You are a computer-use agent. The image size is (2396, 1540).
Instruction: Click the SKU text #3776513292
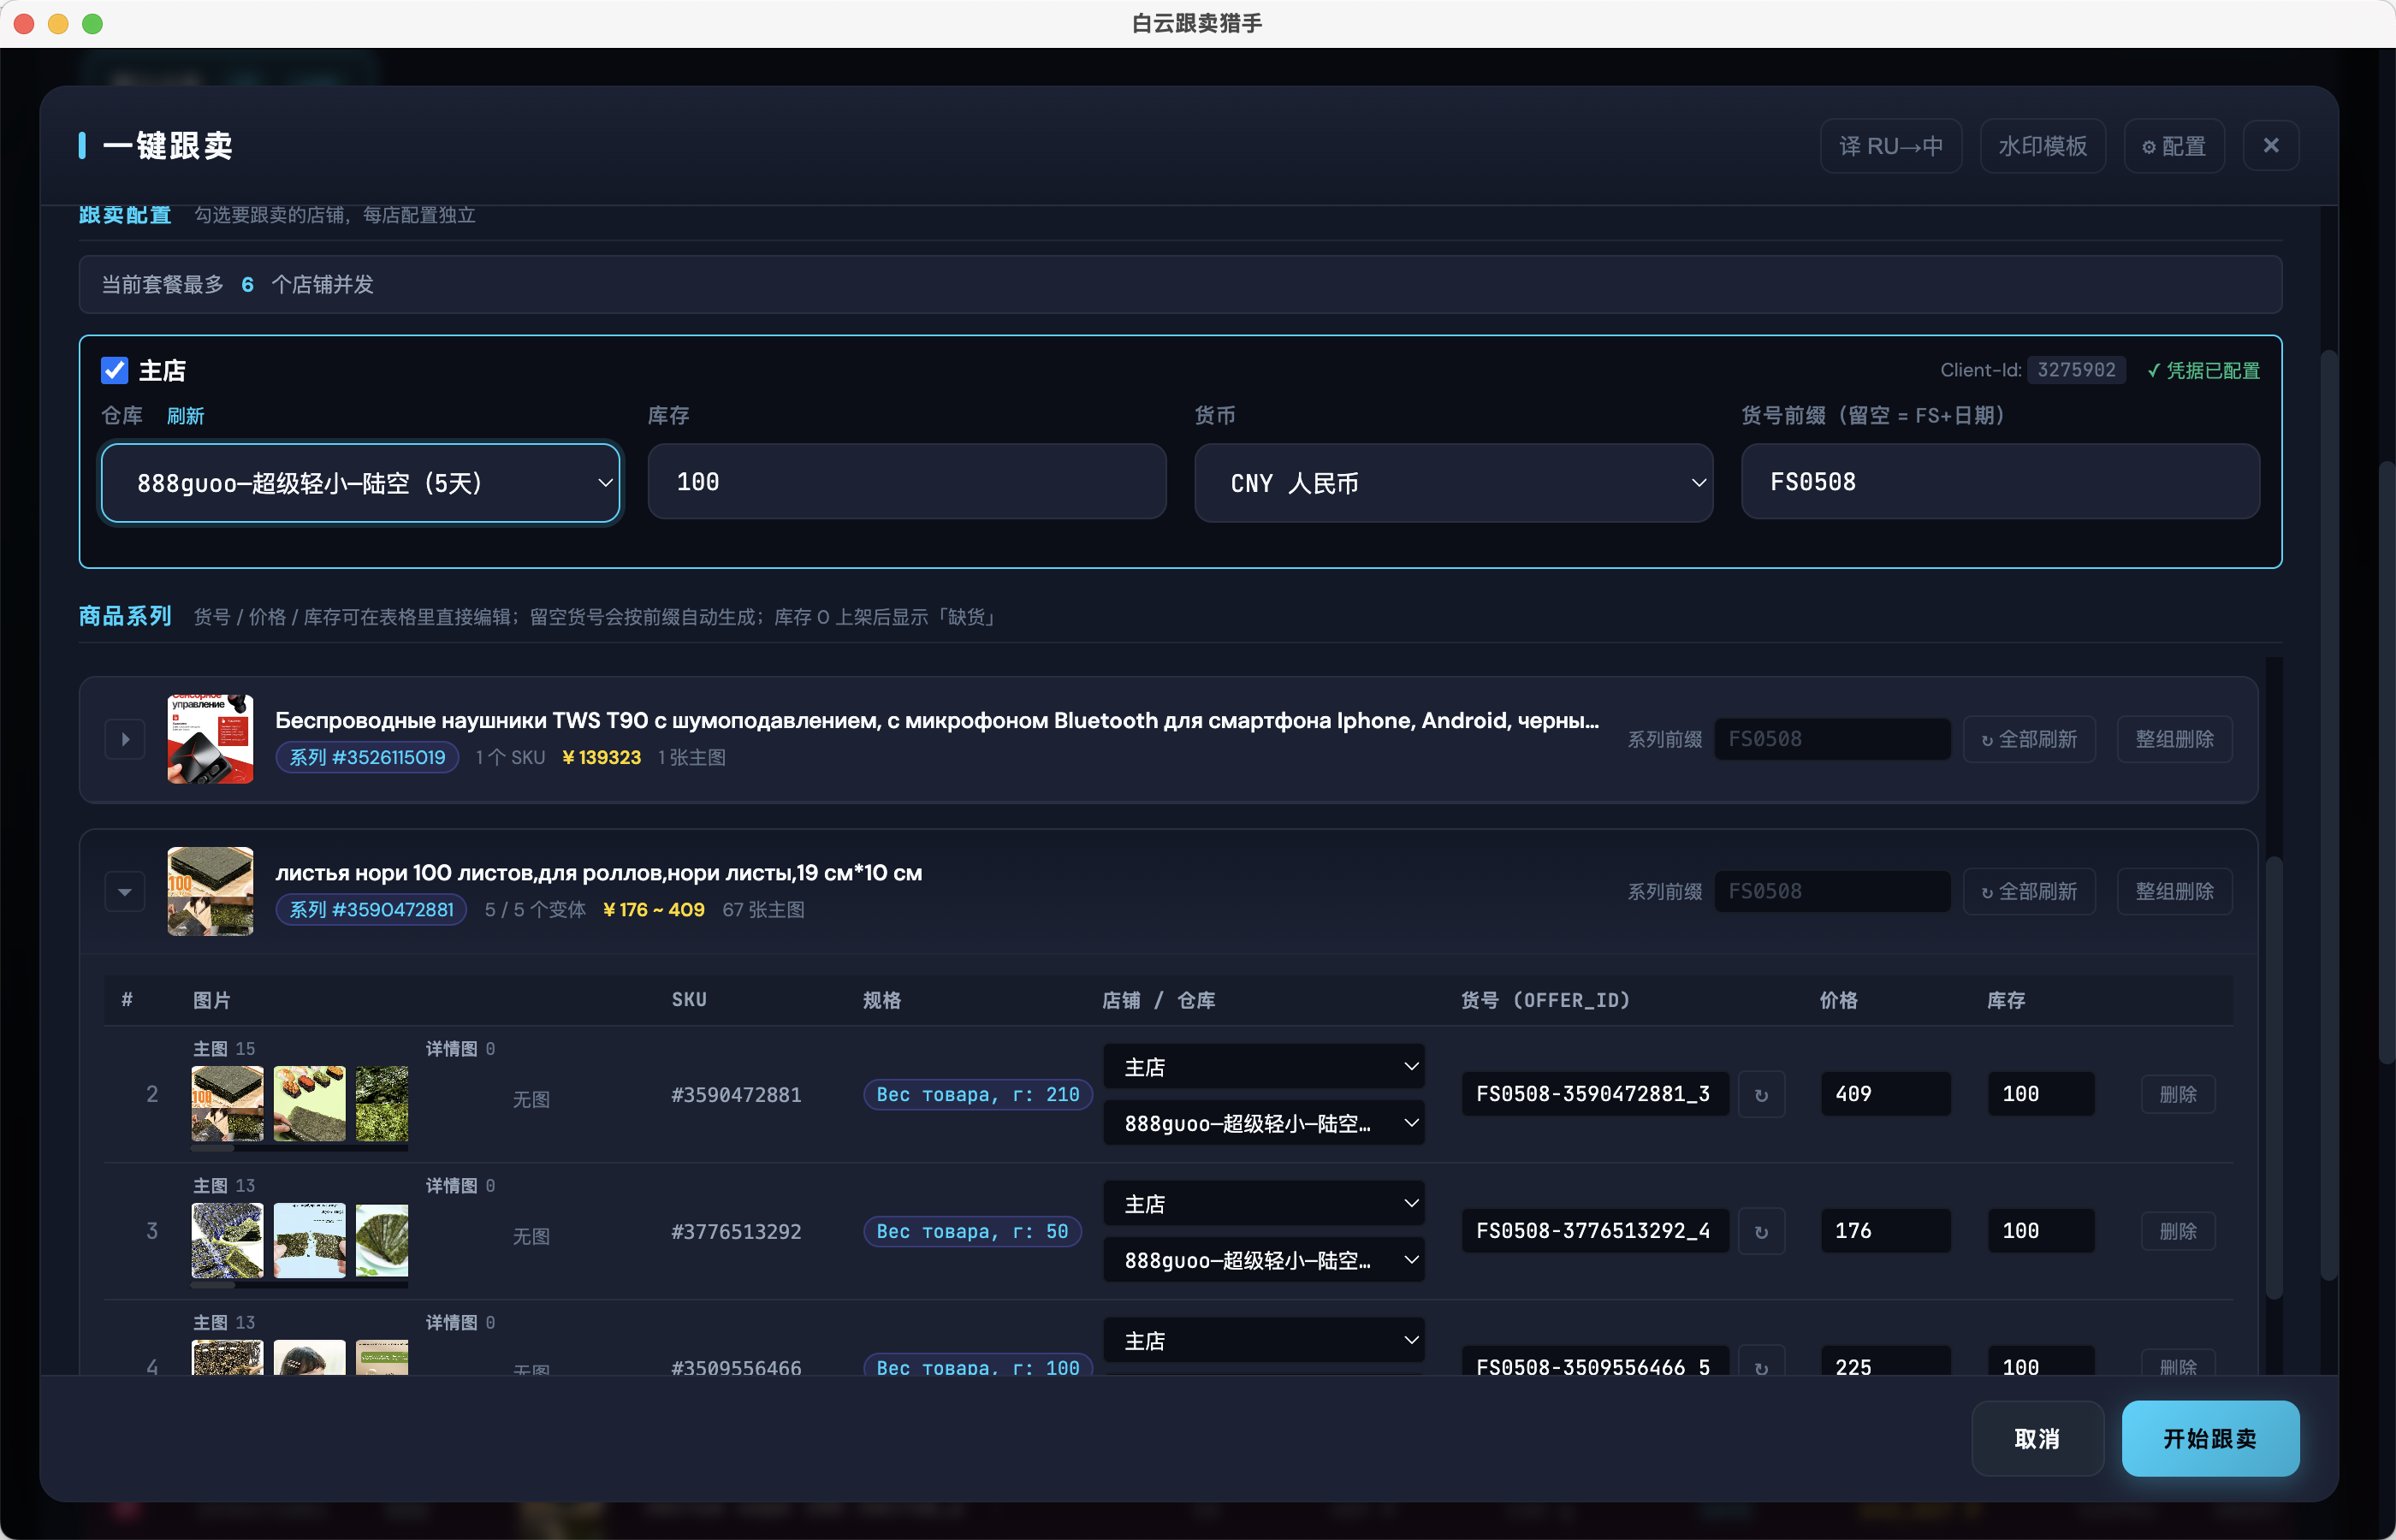[736, 1232]
